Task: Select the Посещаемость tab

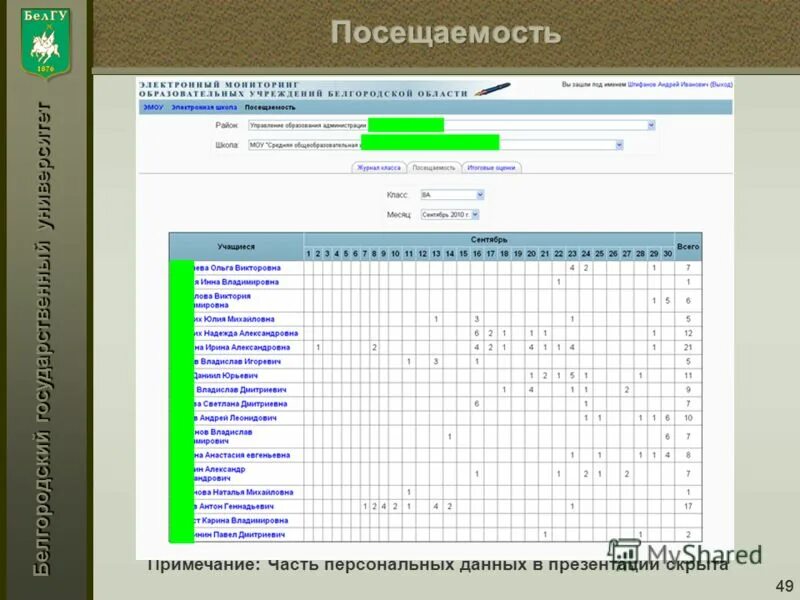Action: 434,166
